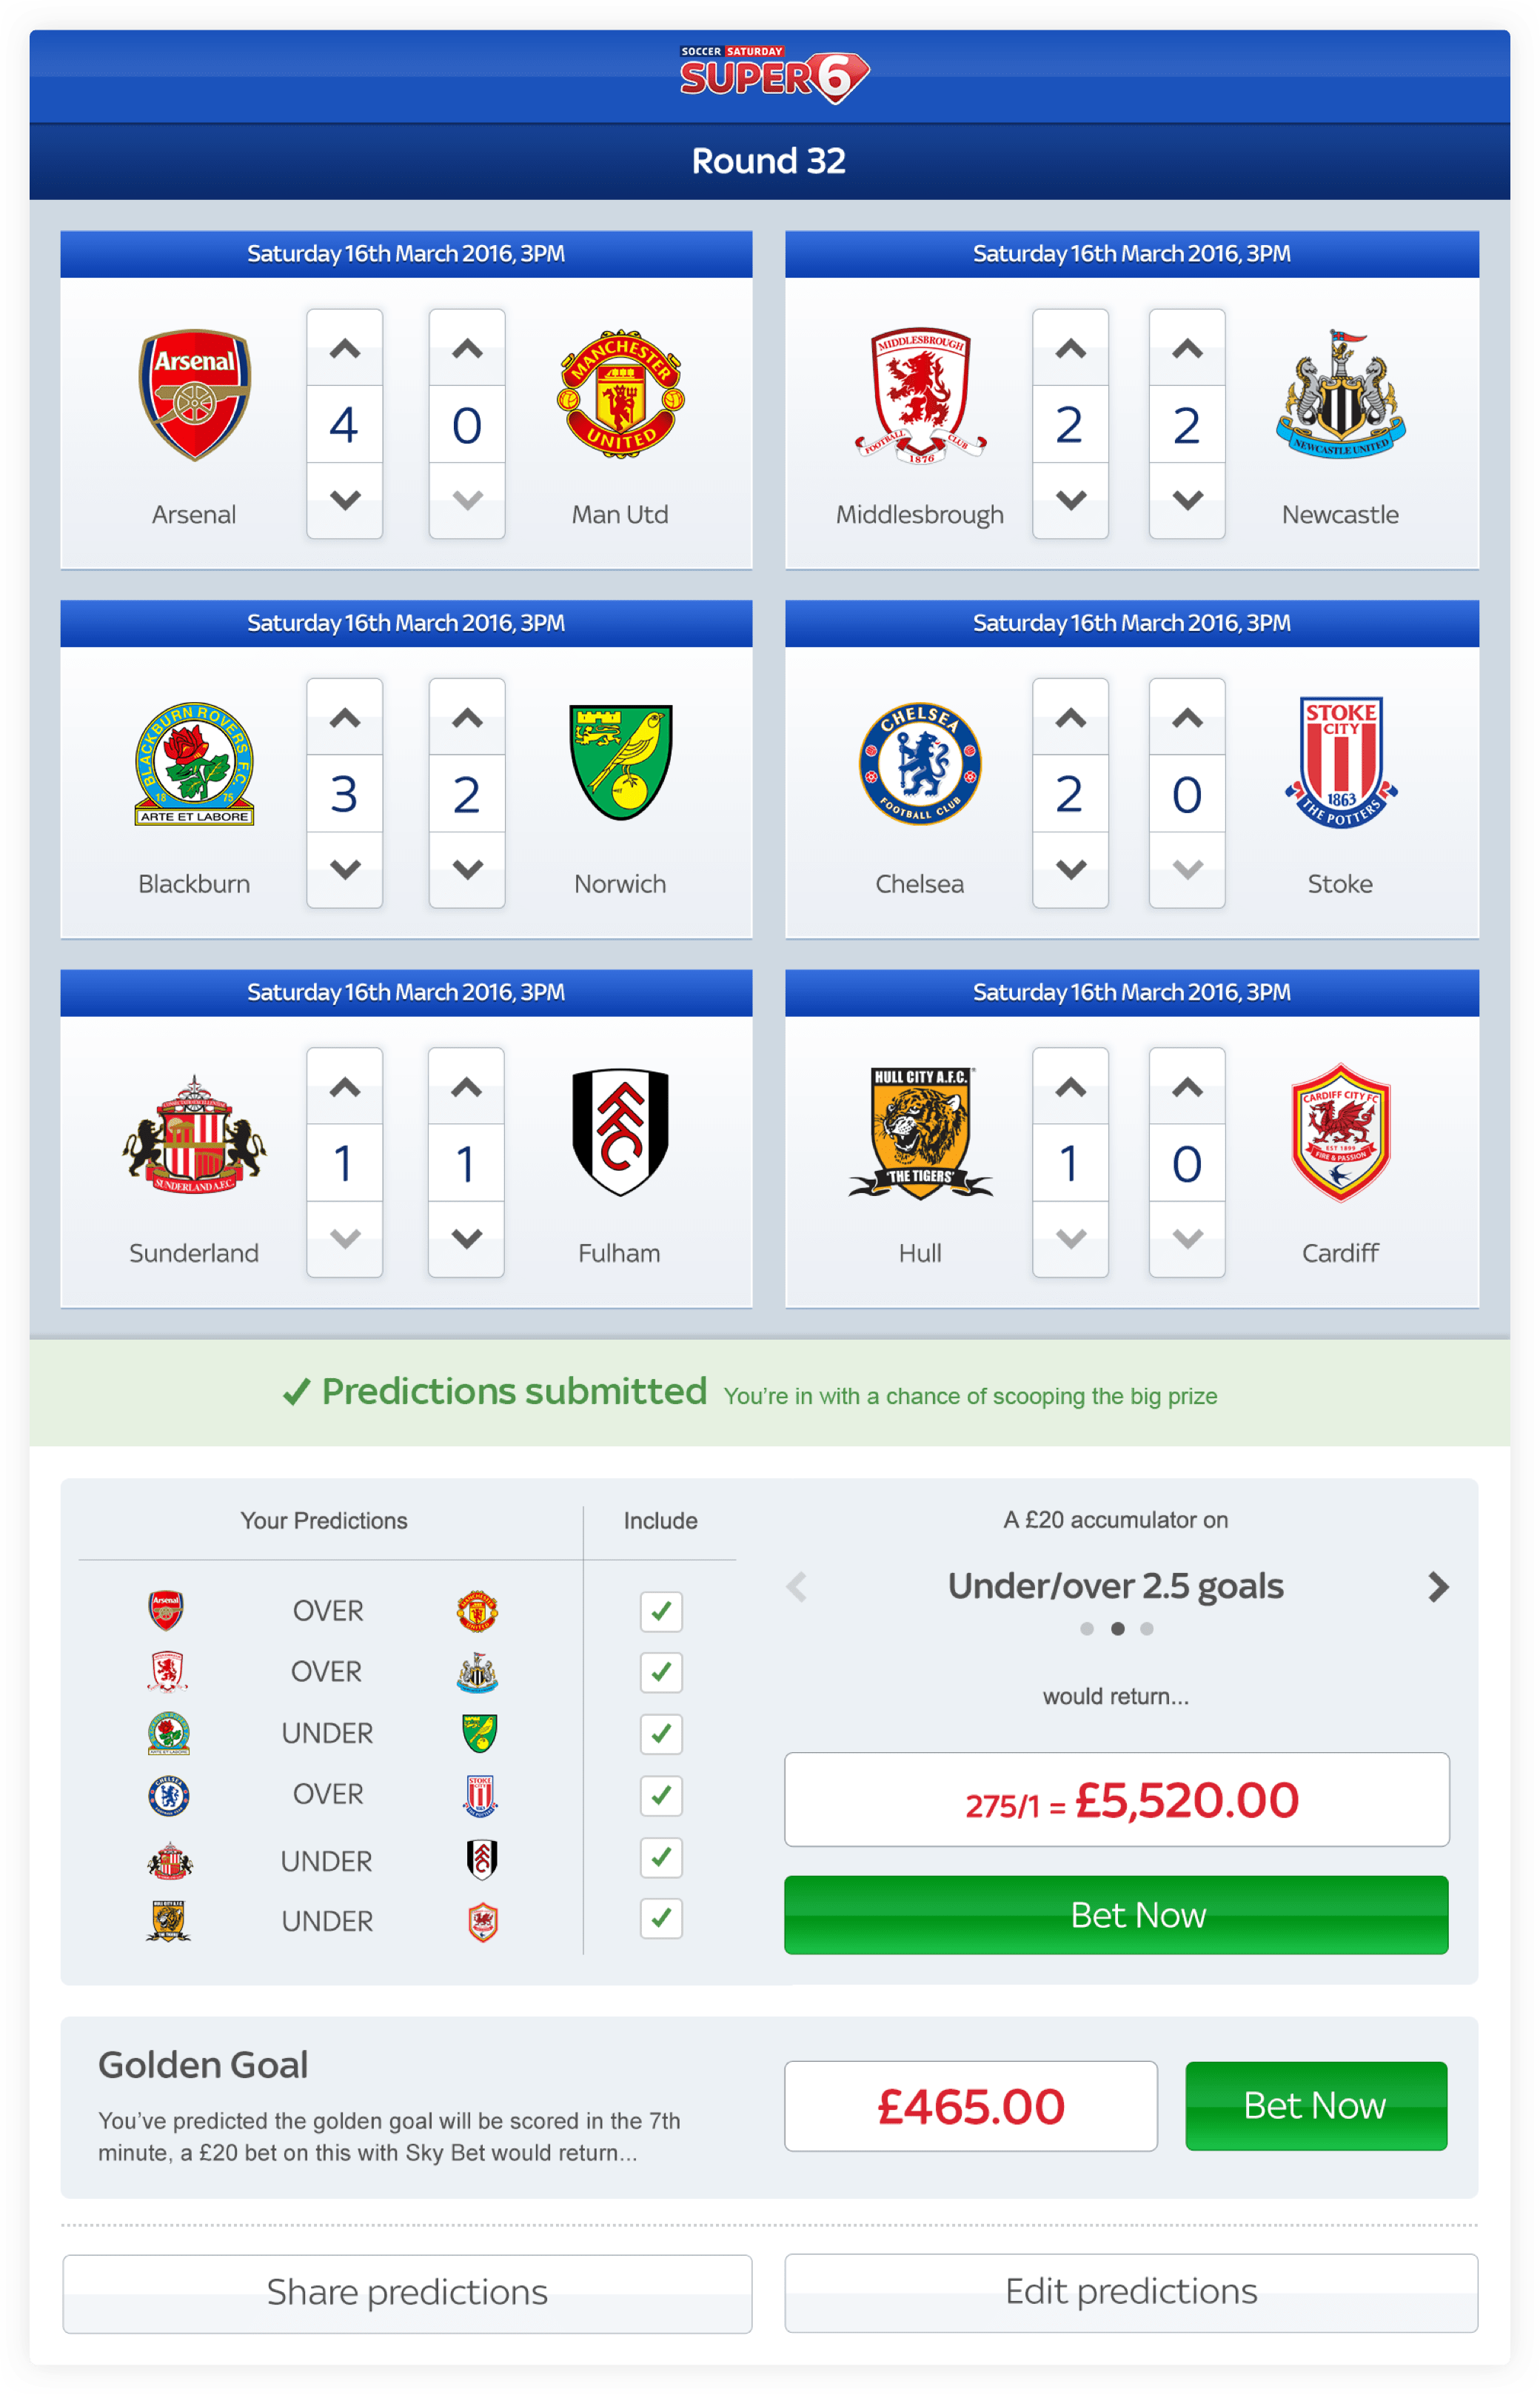Screen dimensions: 1540x2395
Task: Click the Newcastle United crest
Action: coord(1340,395)
